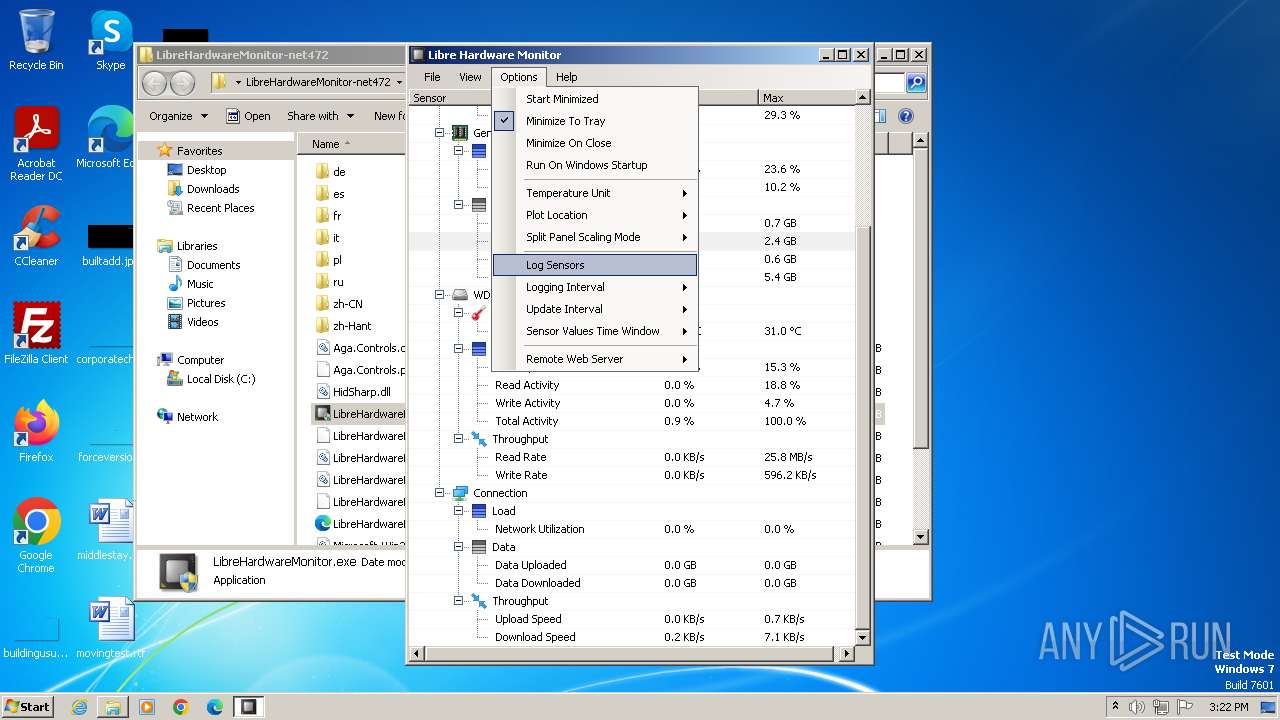Open Split Panel Scaling Mode submenu
The height and width of the screenshot is (720, 1280).
(595, 237)
